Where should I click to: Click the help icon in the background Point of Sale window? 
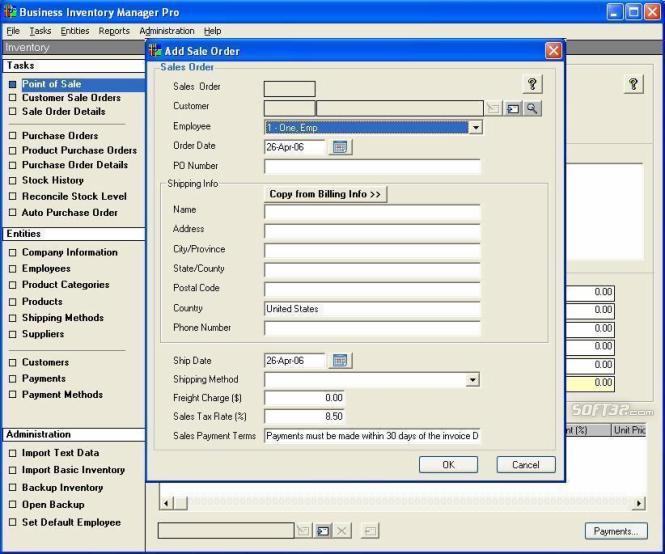(x=634, y=84)
